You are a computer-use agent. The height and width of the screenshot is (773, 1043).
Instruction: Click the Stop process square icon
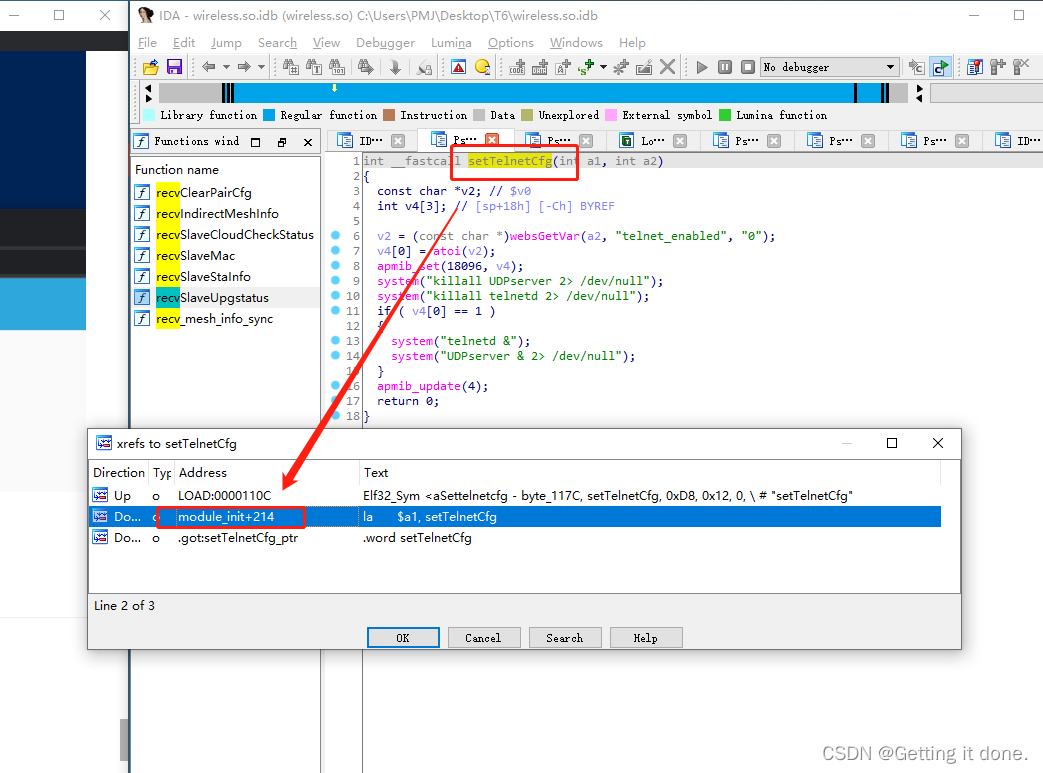[x=748, y=67]
